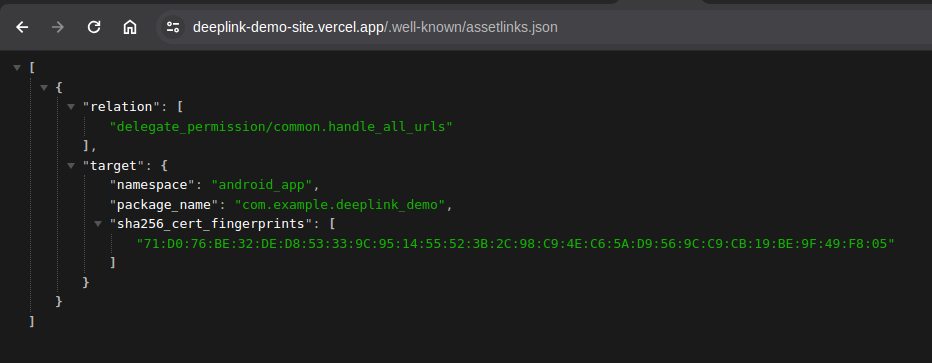Collapse the root JSON array

[x=17, y=68]
